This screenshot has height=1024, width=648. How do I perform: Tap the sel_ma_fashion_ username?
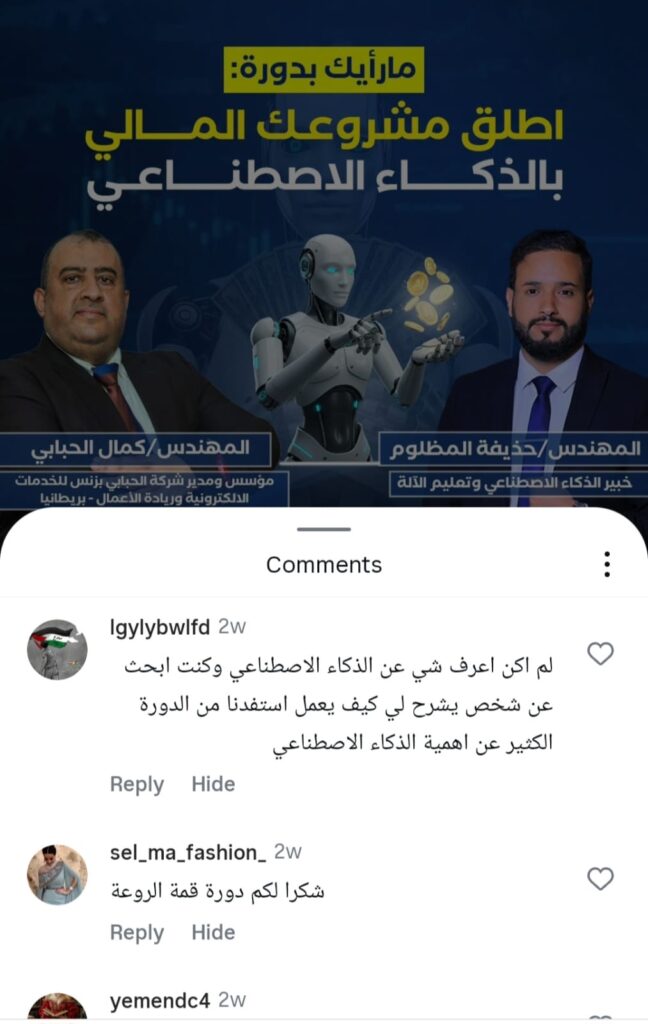(x=188, y=852)
